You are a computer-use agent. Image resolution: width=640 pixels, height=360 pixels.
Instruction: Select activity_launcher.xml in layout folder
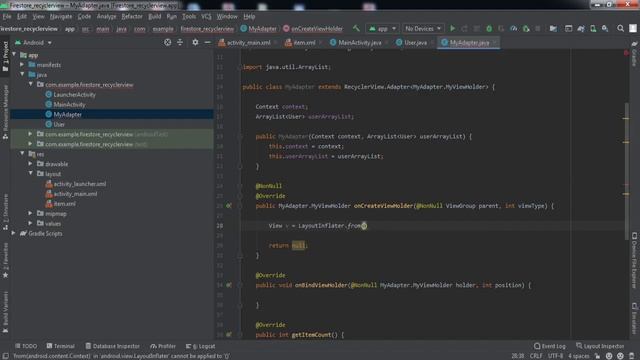point(80,184)
